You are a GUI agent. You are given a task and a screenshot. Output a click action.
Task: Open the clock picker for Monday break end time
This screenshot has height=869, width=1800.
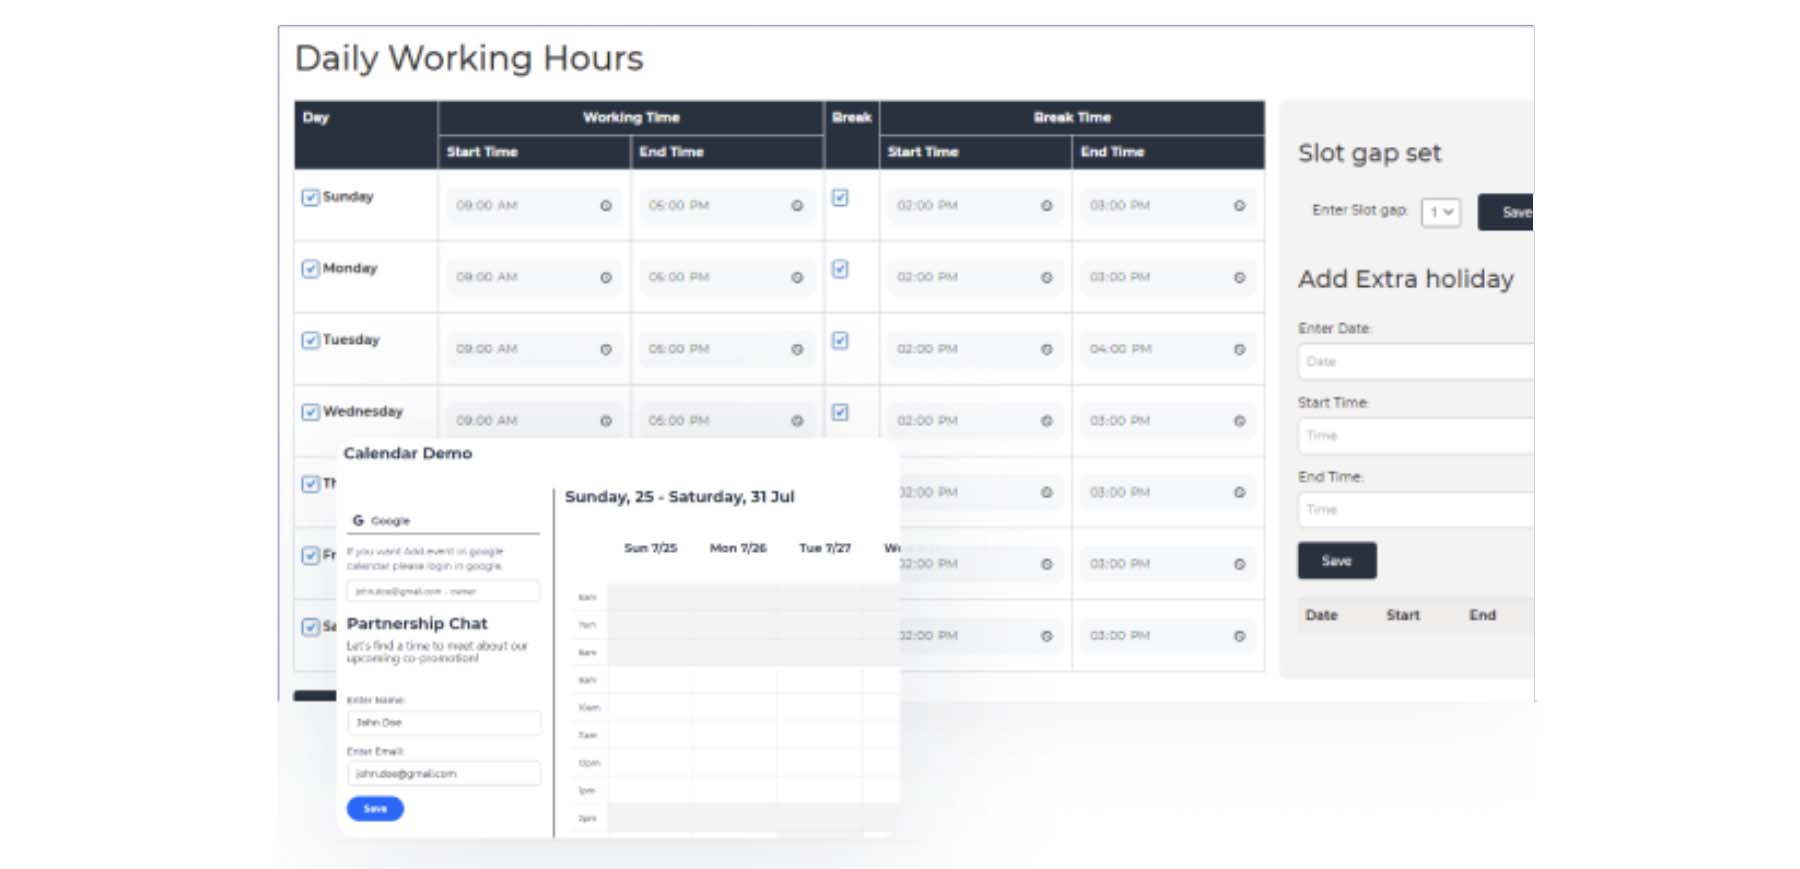pyautogui.click(x=1239, y=278)
